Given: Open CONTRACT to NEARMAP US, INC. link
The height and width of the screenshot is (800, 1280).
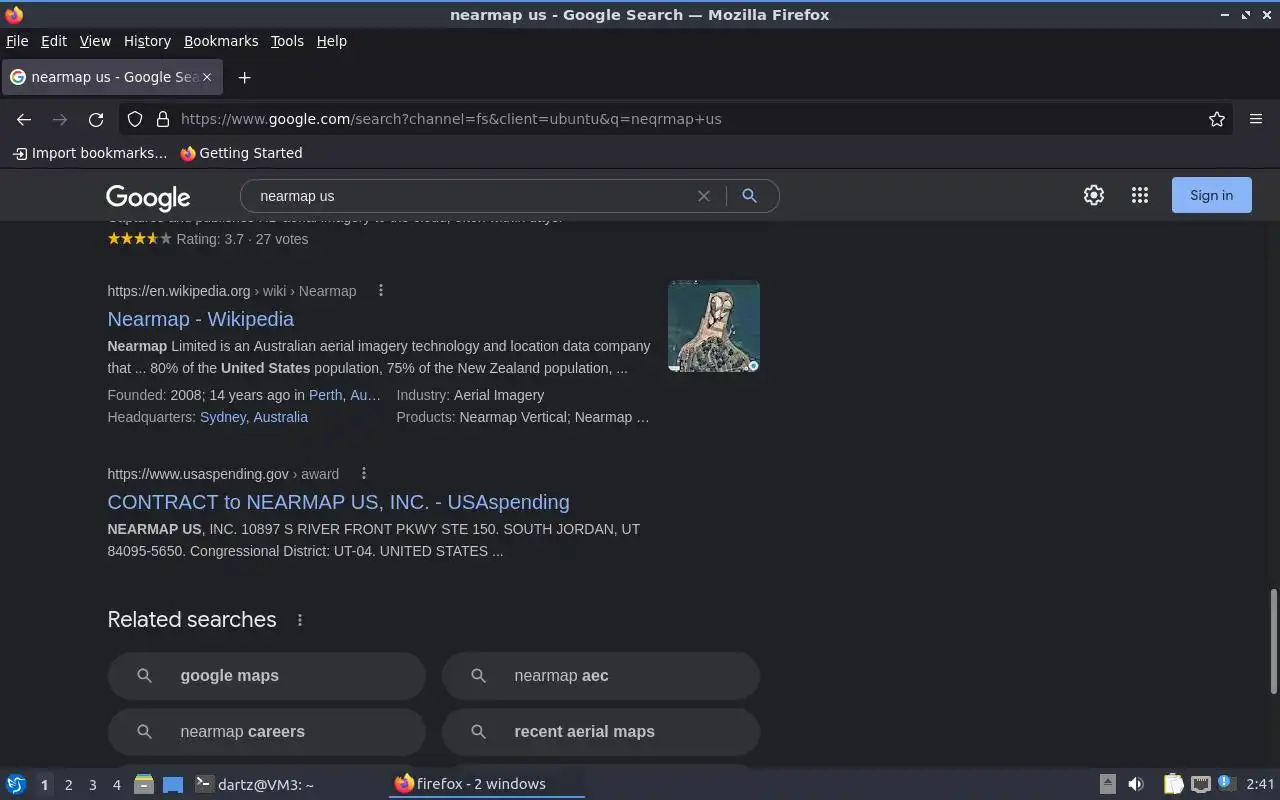Looking at the screenshot, I should [x=338, y=502].
